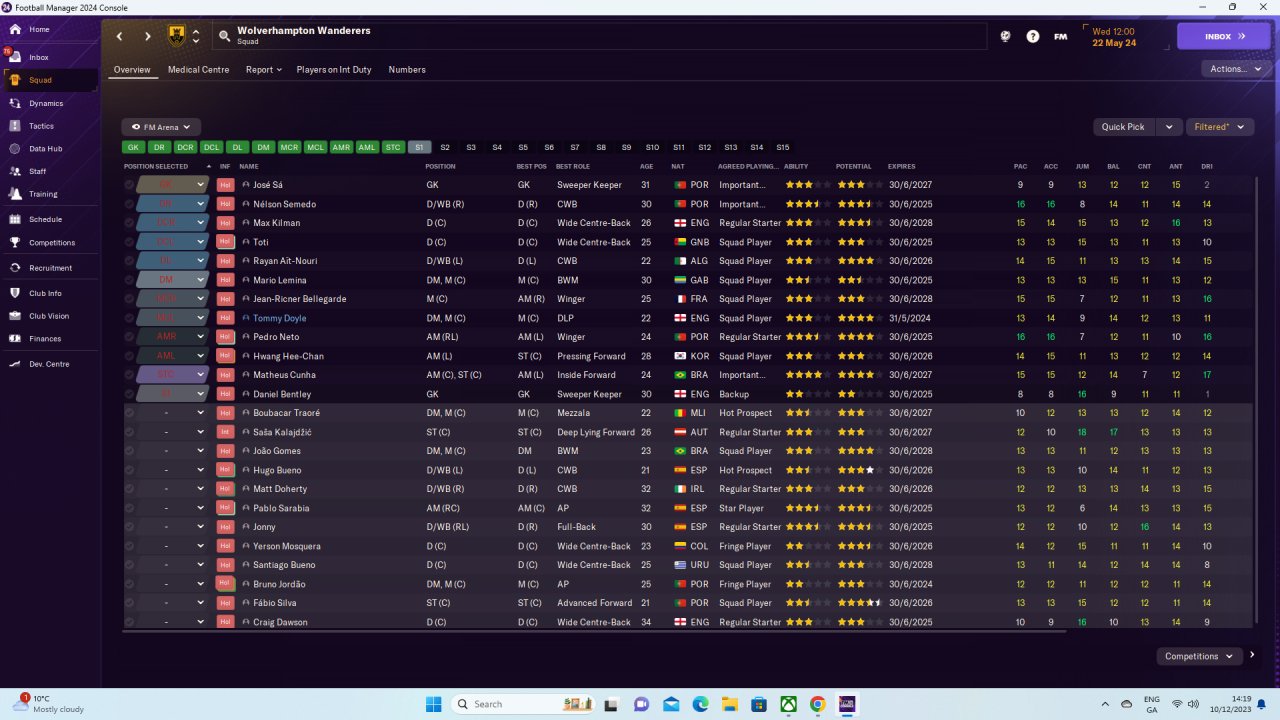Go back with the left arrow
1280x720 pixels.
click(119, 36)
